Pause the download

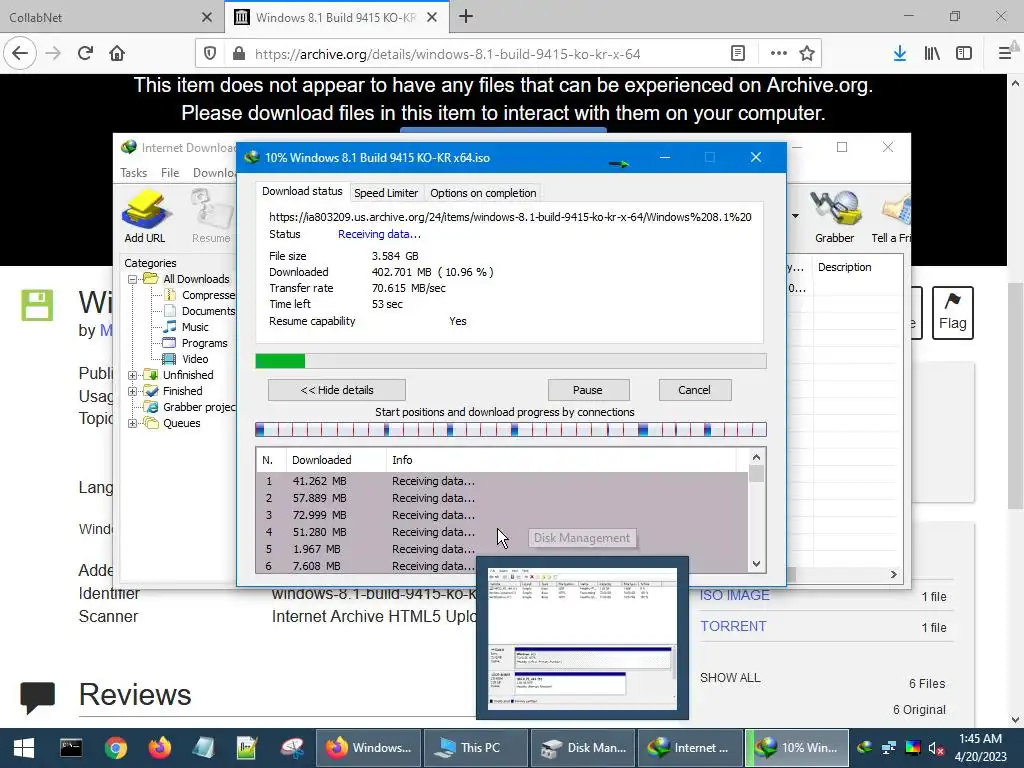click(588, 390)
